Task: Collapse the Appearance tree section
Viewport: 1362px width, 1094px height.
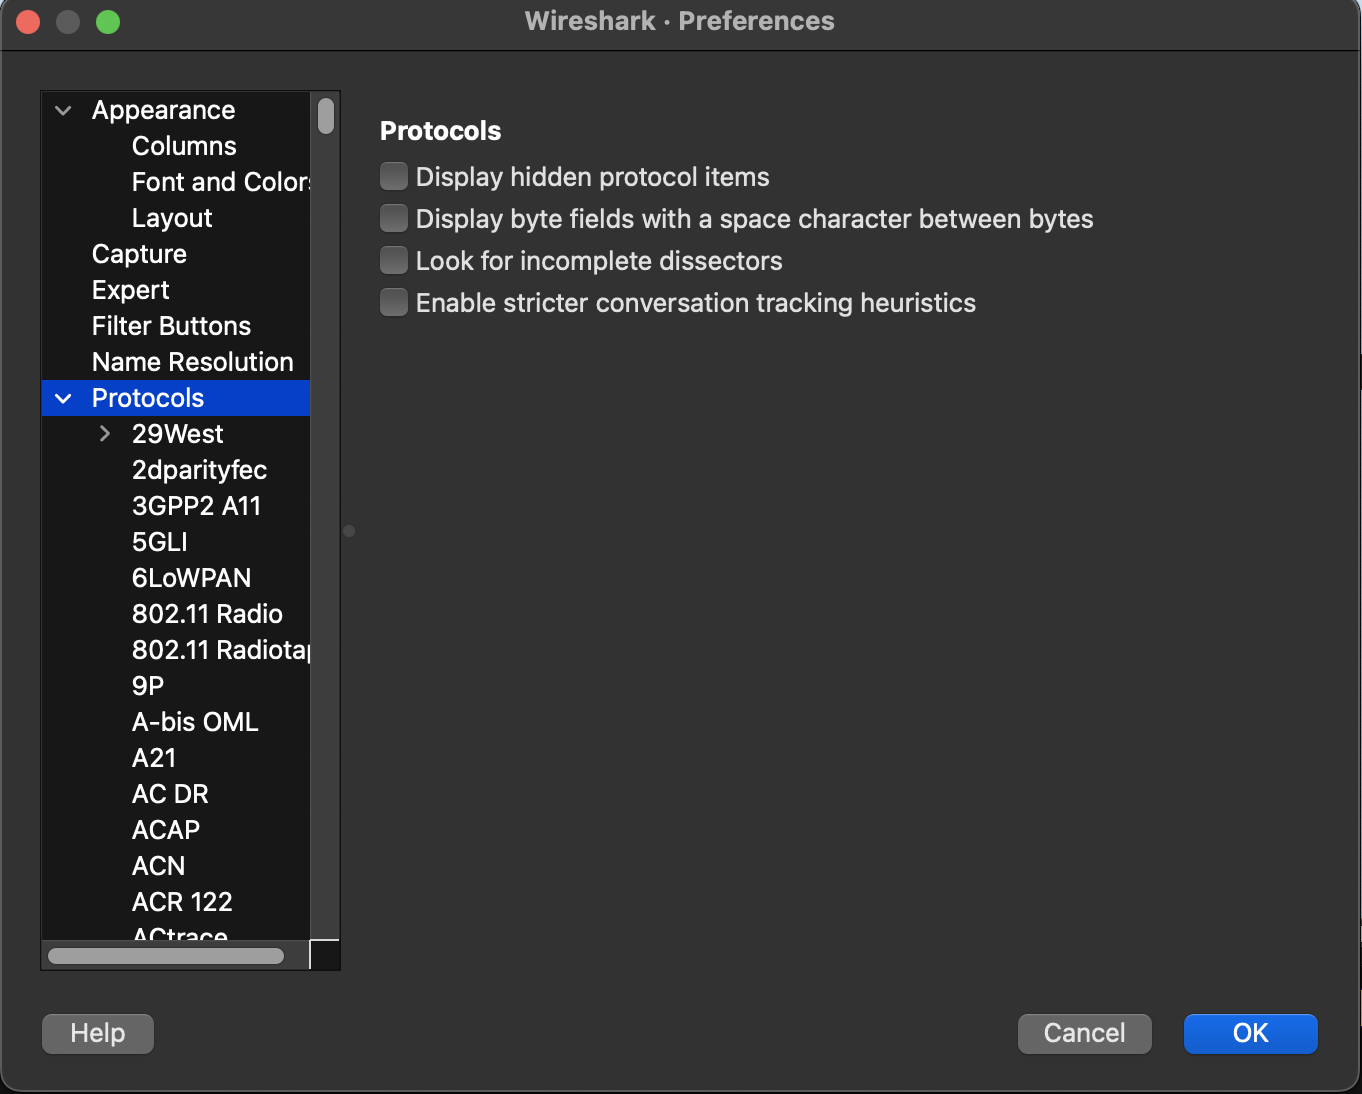Action: point(64,110)
